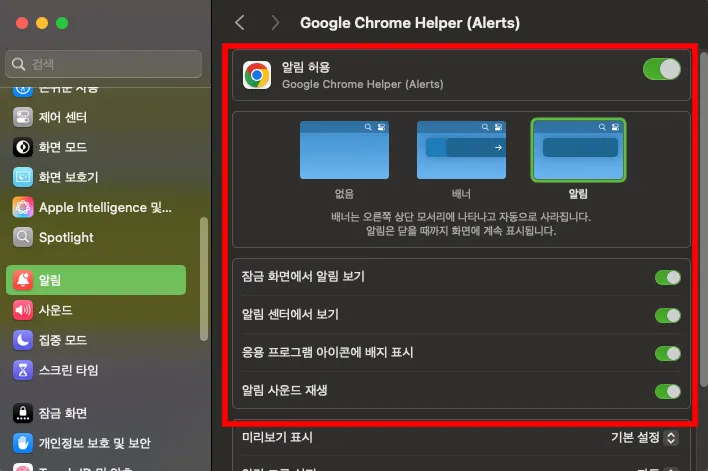Viewport: 708px width, 471px height.
Task: Select 집중 모드 text in sidebar
Action: (x=63, y=340)
